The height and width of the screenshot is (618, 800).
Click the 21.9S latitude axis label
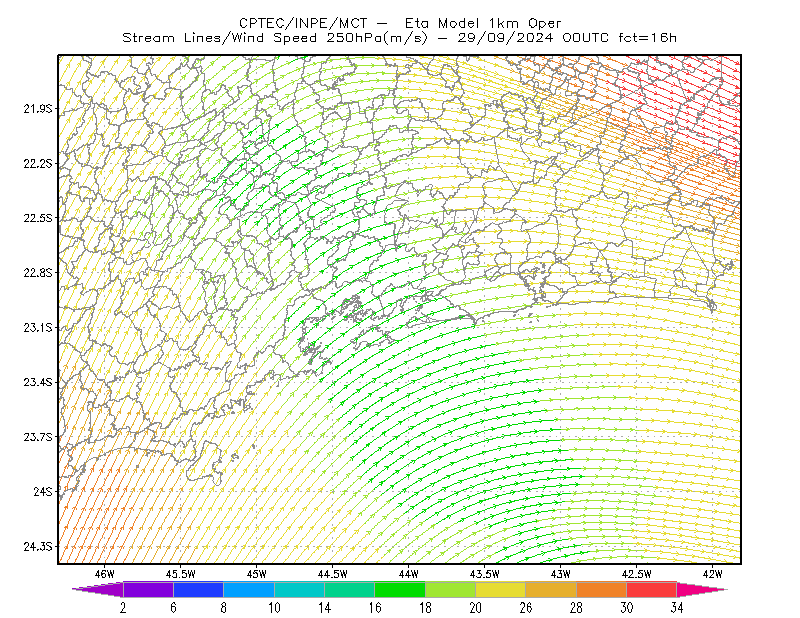click(38, 109)
